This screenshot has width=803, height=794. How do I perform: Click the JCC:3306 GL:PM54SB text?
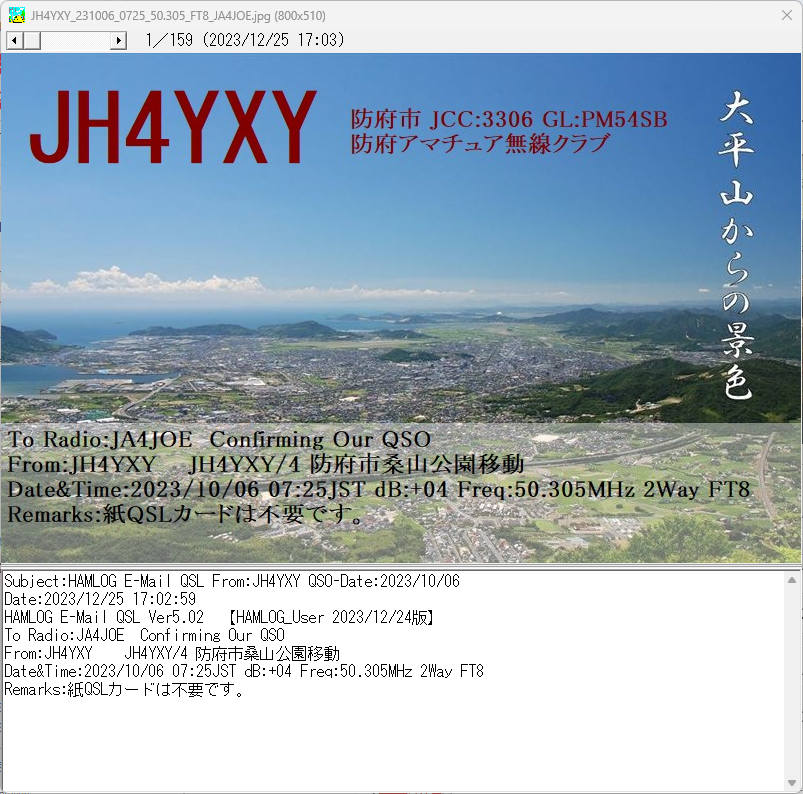tap(548, 119)
